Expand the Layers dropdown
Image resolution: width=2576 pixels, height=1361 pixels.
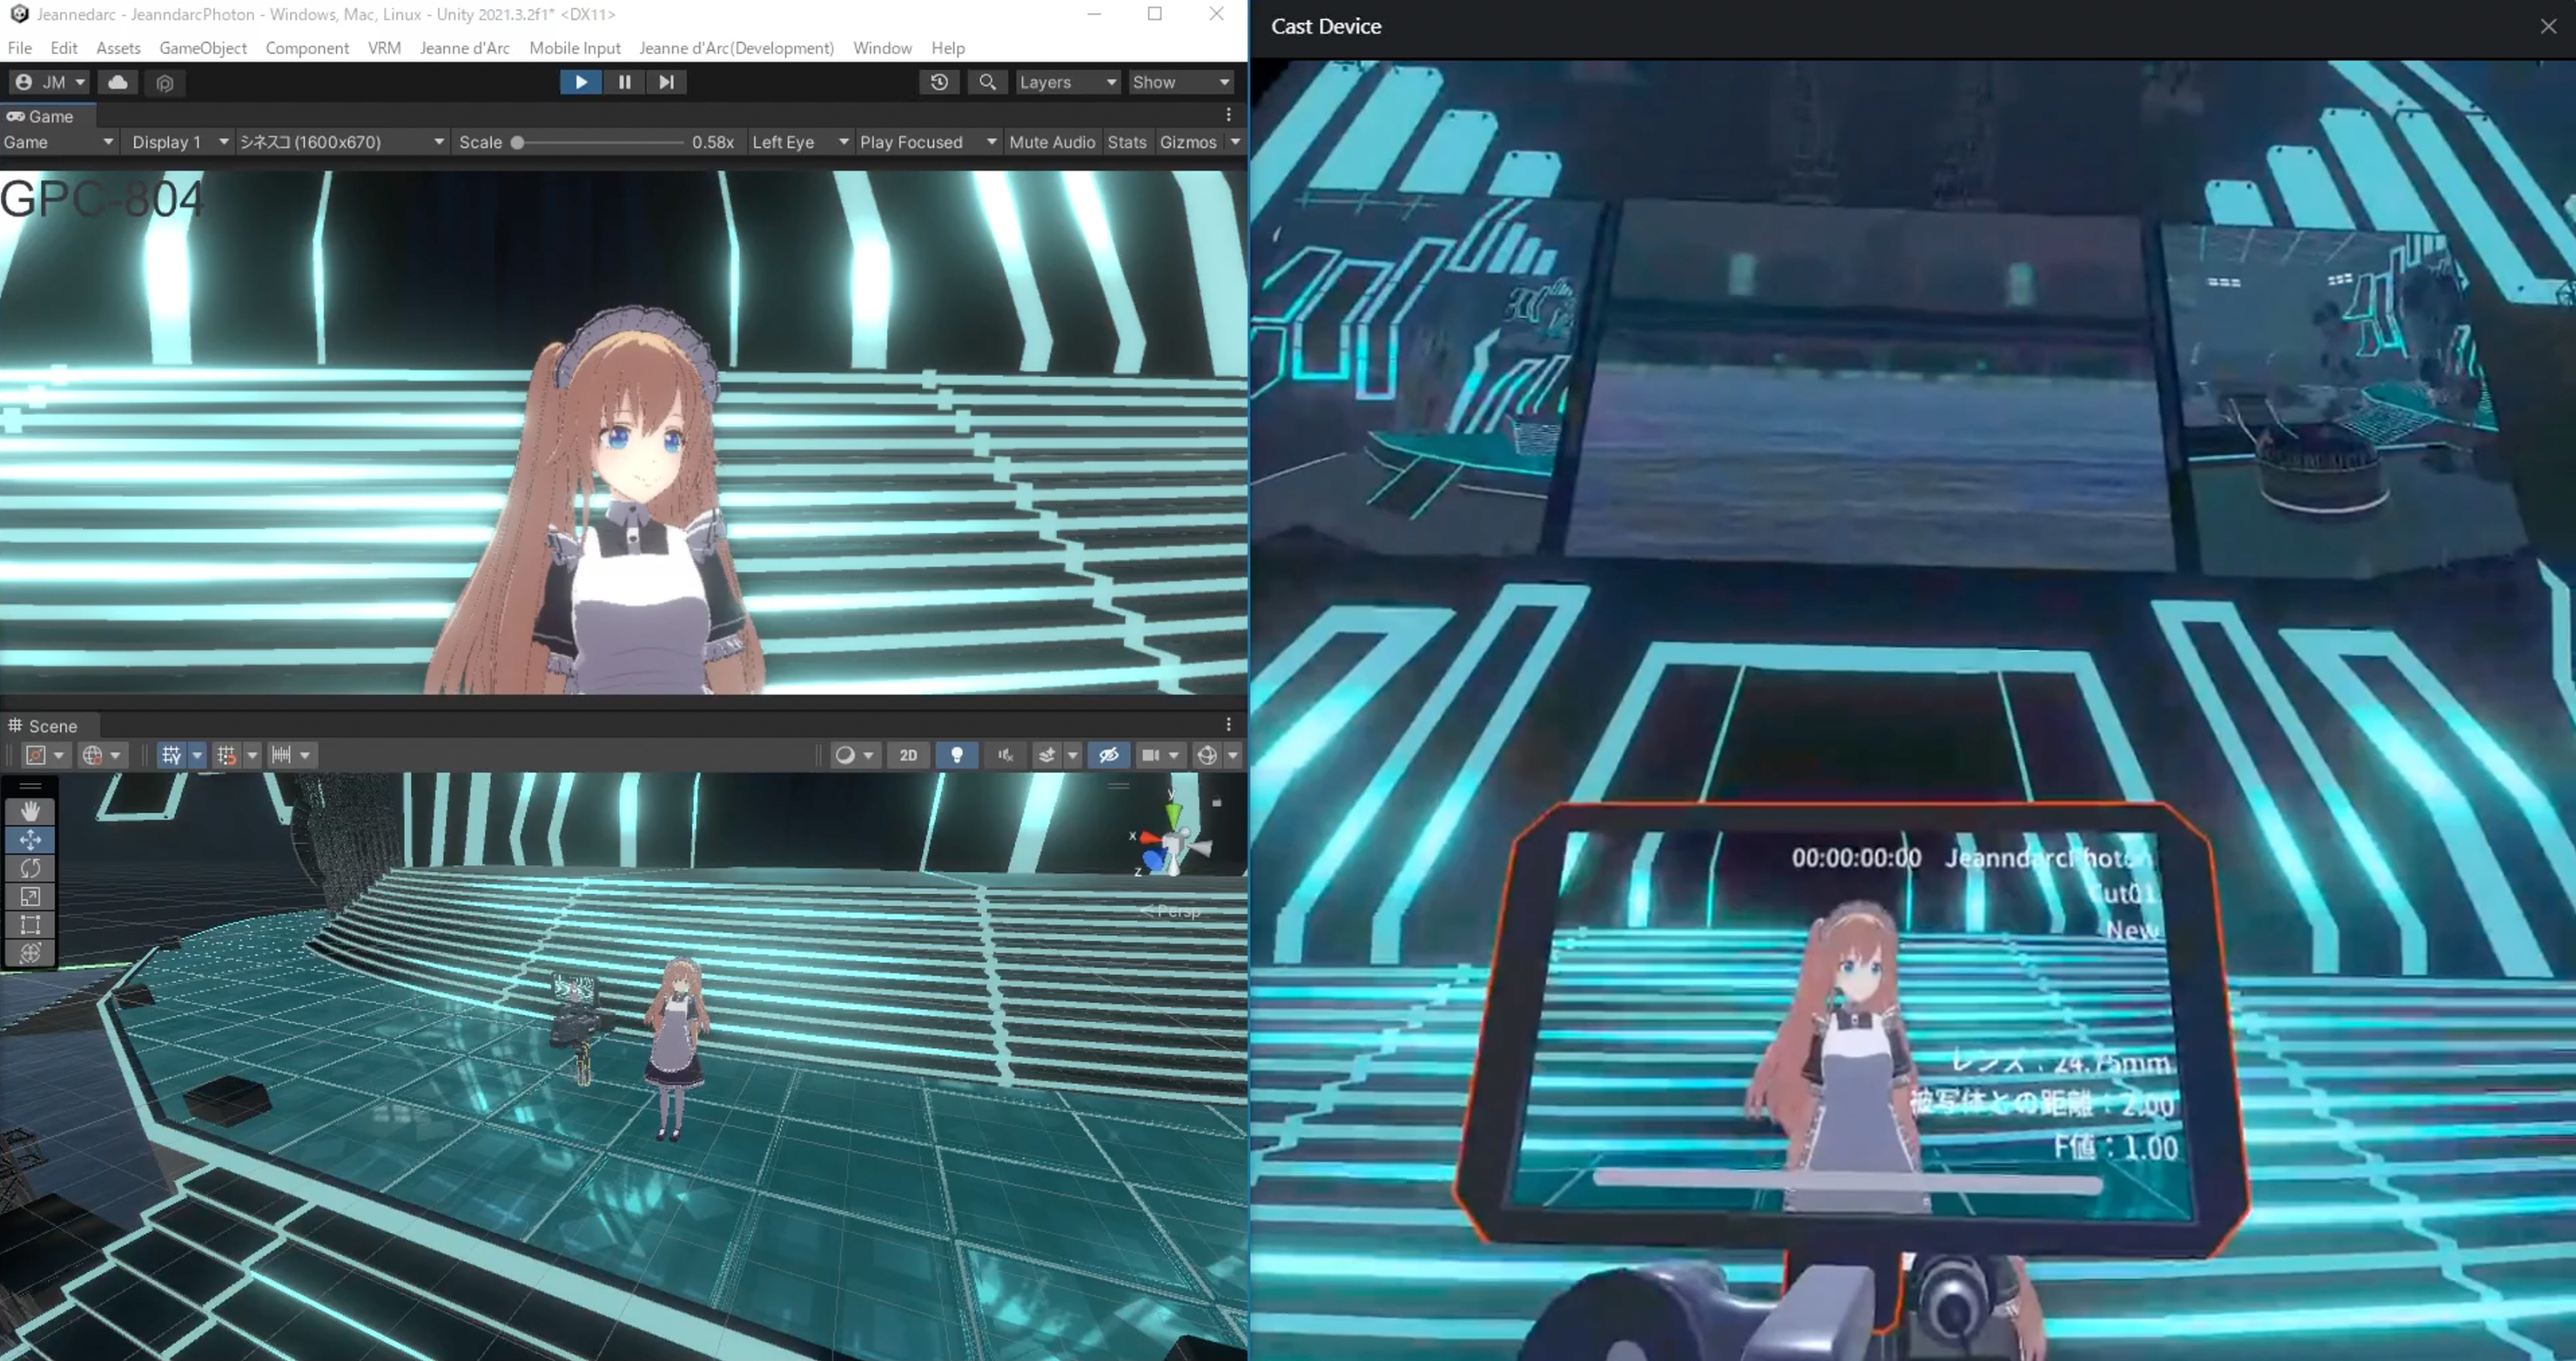[1067, 82]
